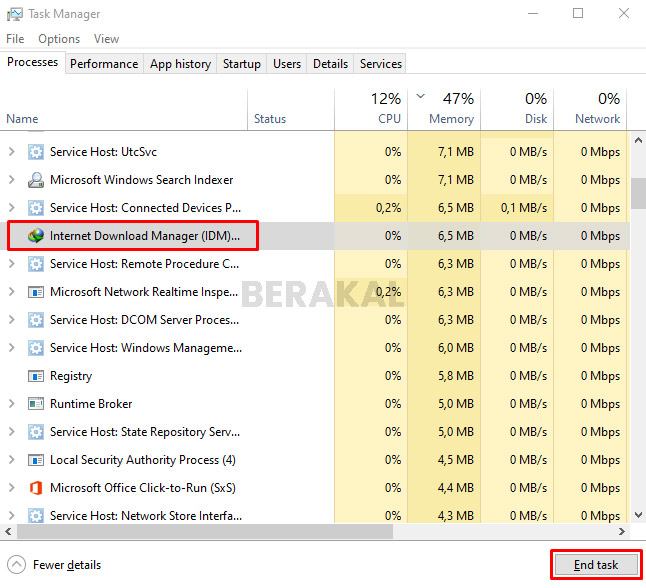The height and width of the screenshot is (588, 646).
Task: Click the horizontal scrollbar right arrow
Action: (622, 532)
